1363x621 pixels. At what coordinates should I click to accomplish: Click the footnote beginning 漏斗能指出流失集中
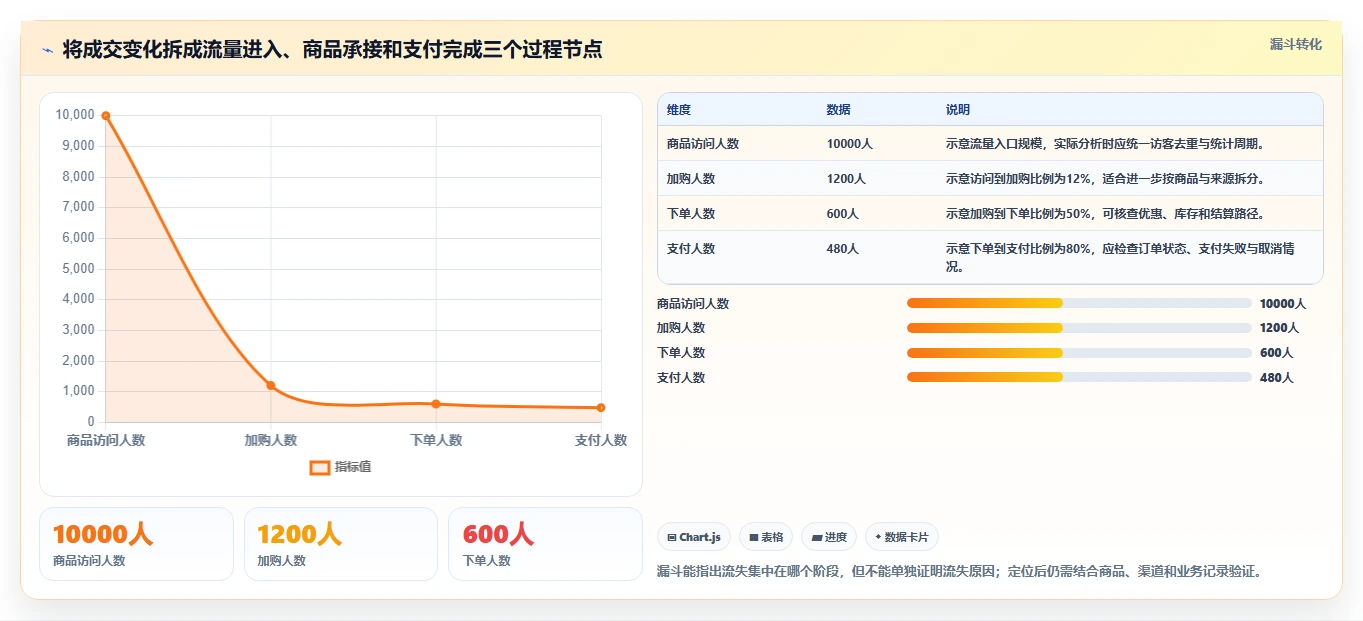(x=960, y=572)
